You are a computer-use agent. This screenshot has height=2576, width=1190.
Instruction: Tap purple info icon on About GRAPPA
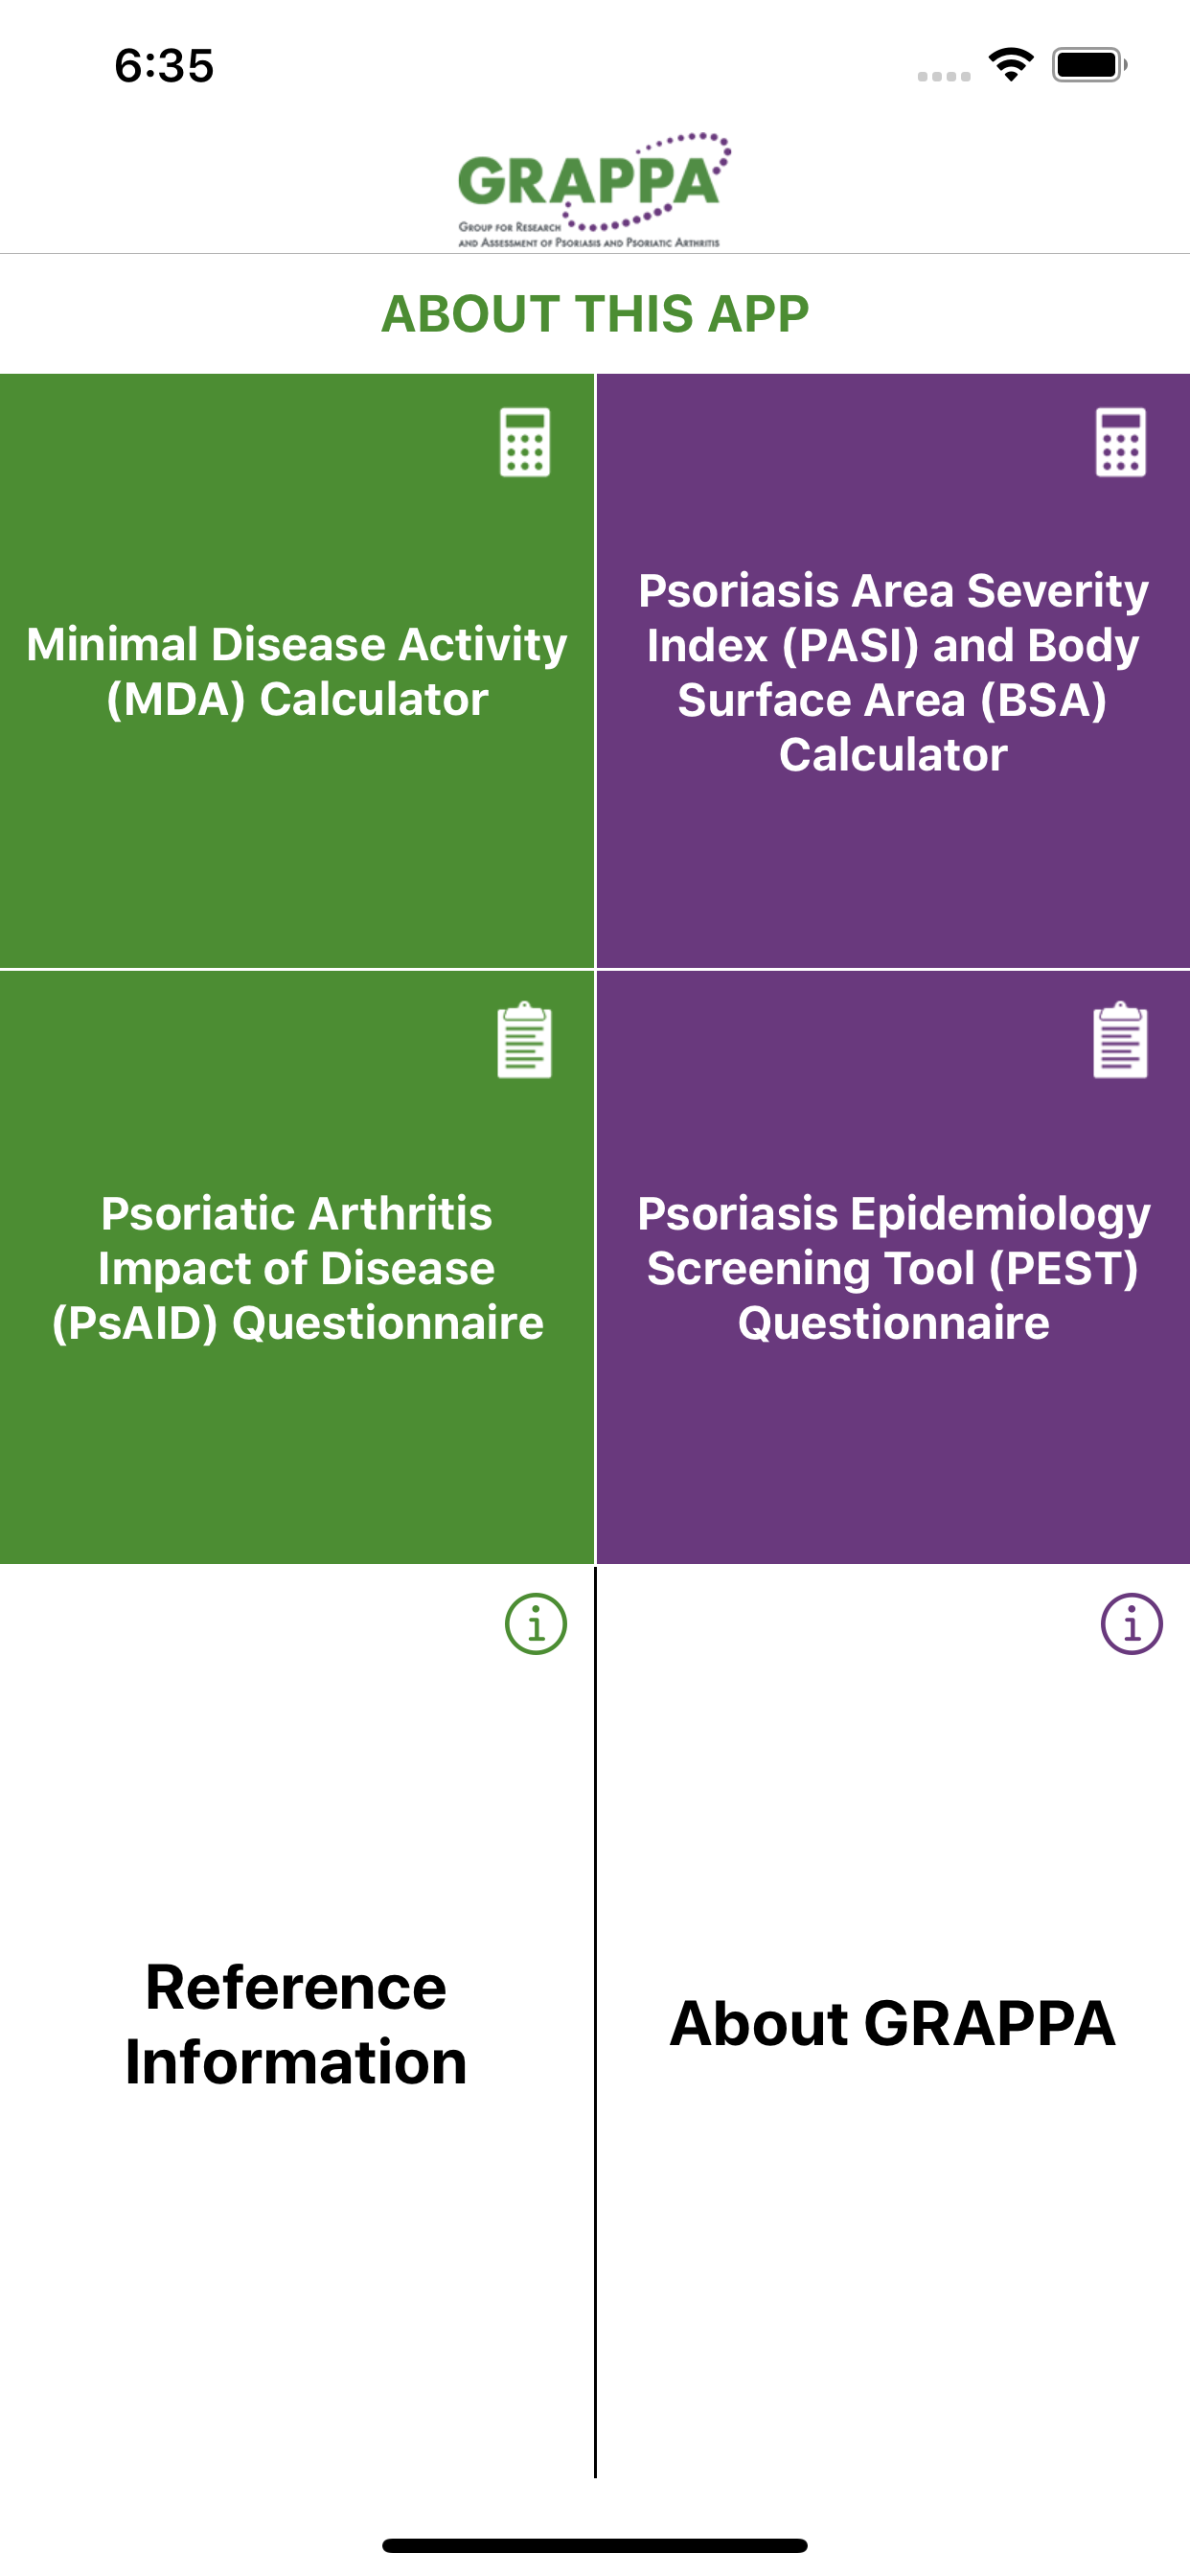click(1132, 1624)
